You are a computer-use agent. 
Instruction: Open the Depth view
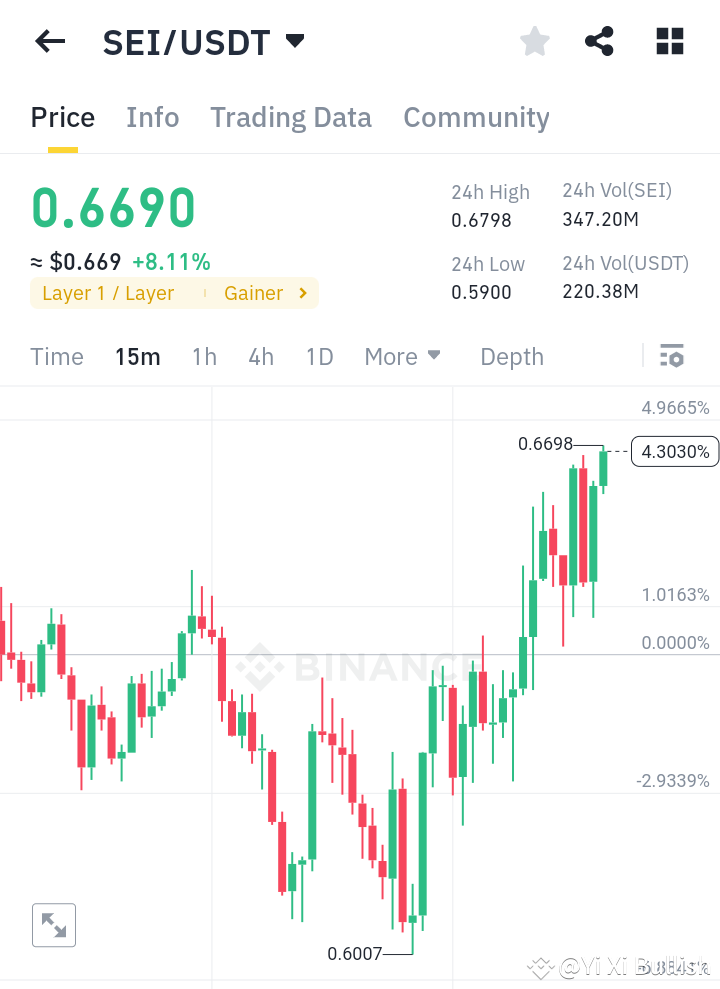[511, 356]
